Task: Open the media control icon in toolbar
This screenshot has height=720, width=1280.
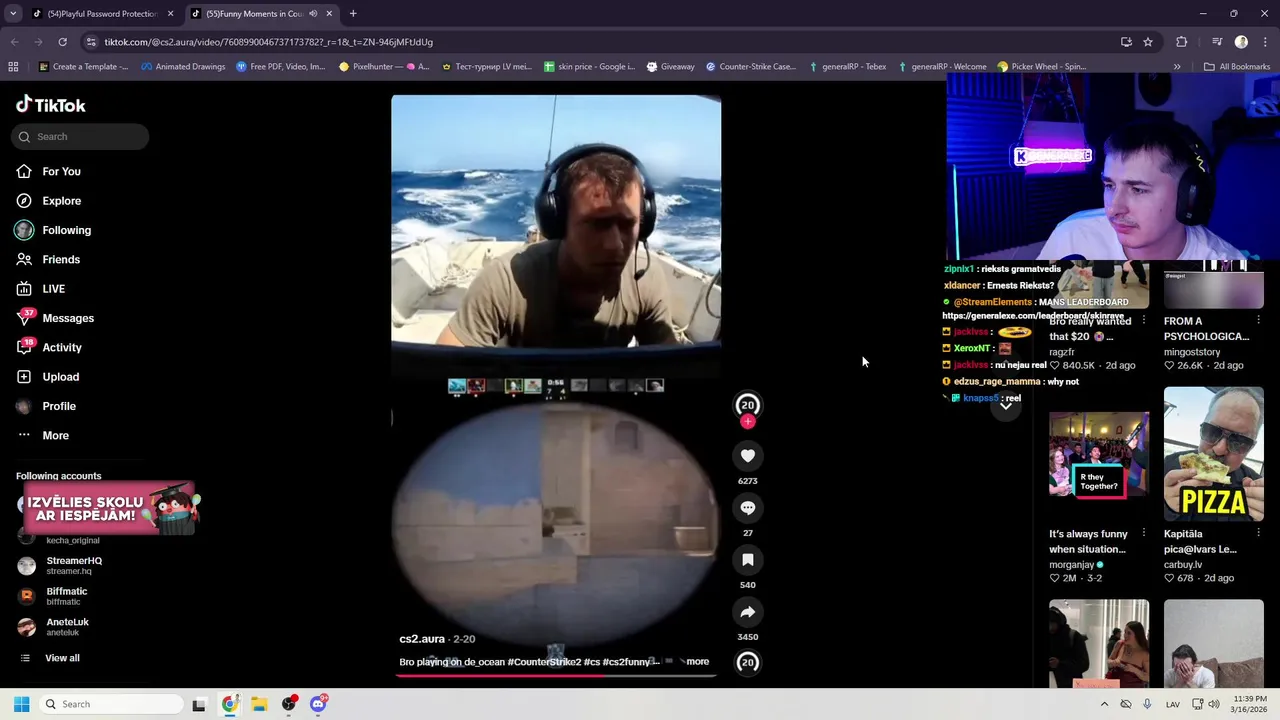Action: [1217, 42]
